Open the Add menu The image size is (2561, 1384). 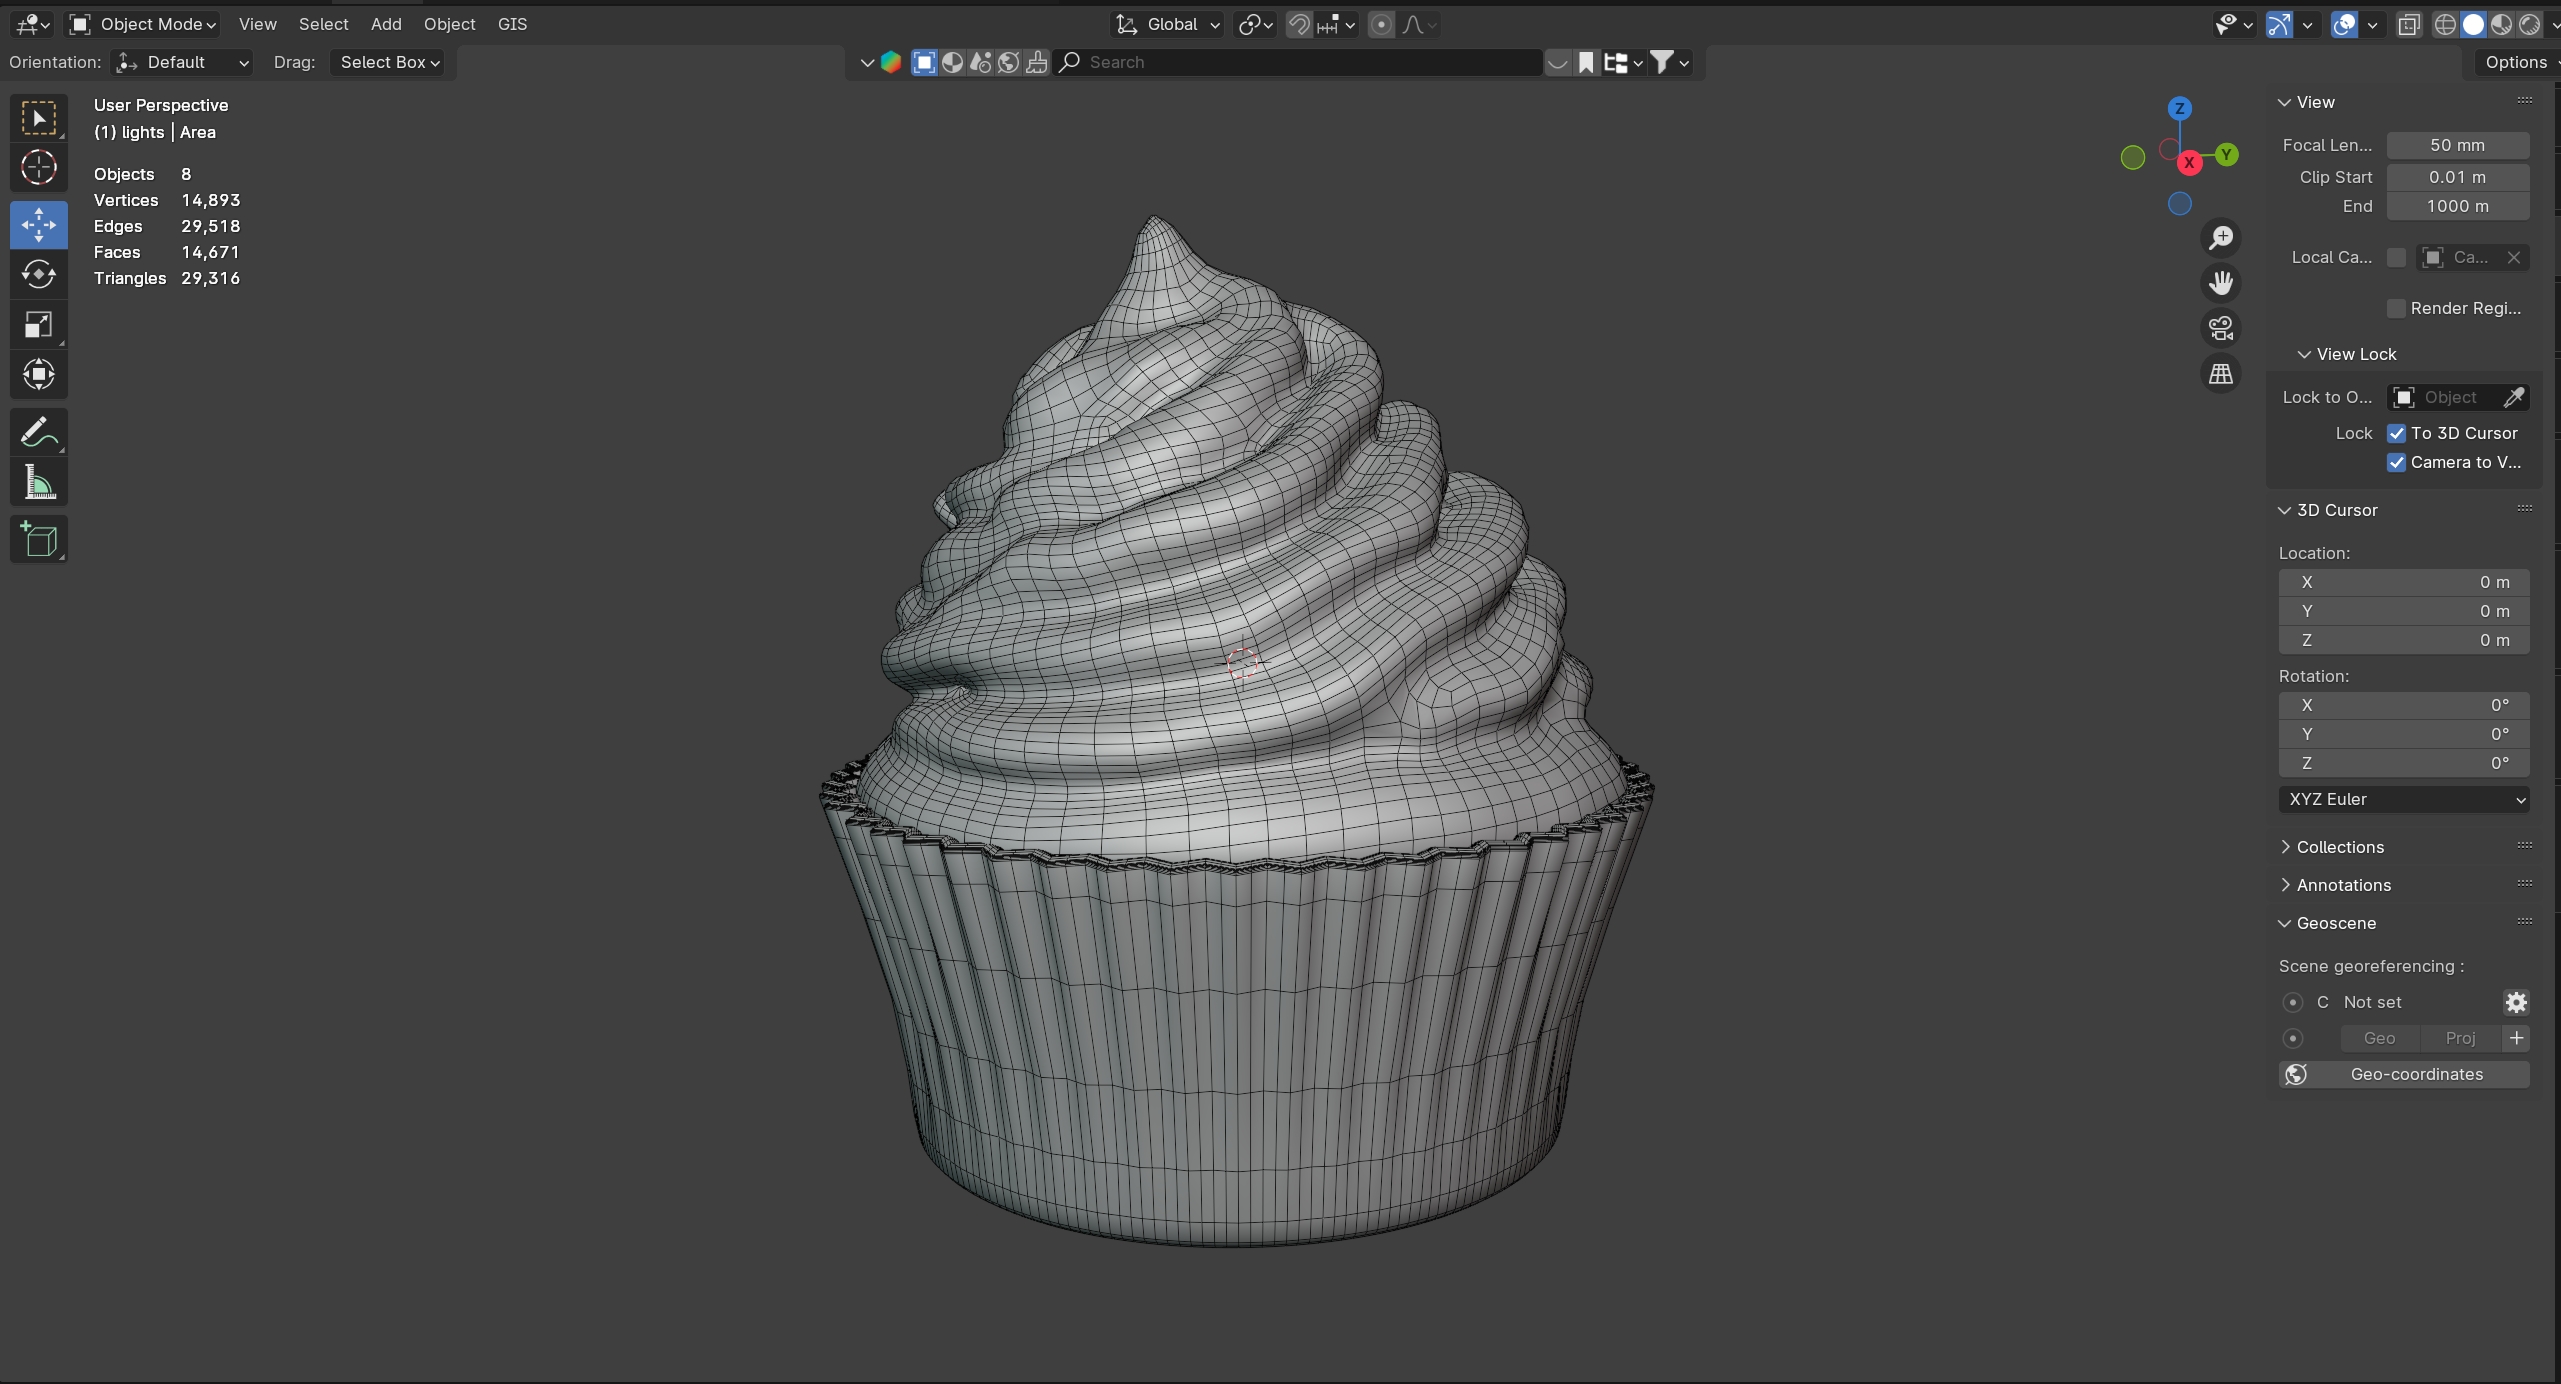coord(385,24)
